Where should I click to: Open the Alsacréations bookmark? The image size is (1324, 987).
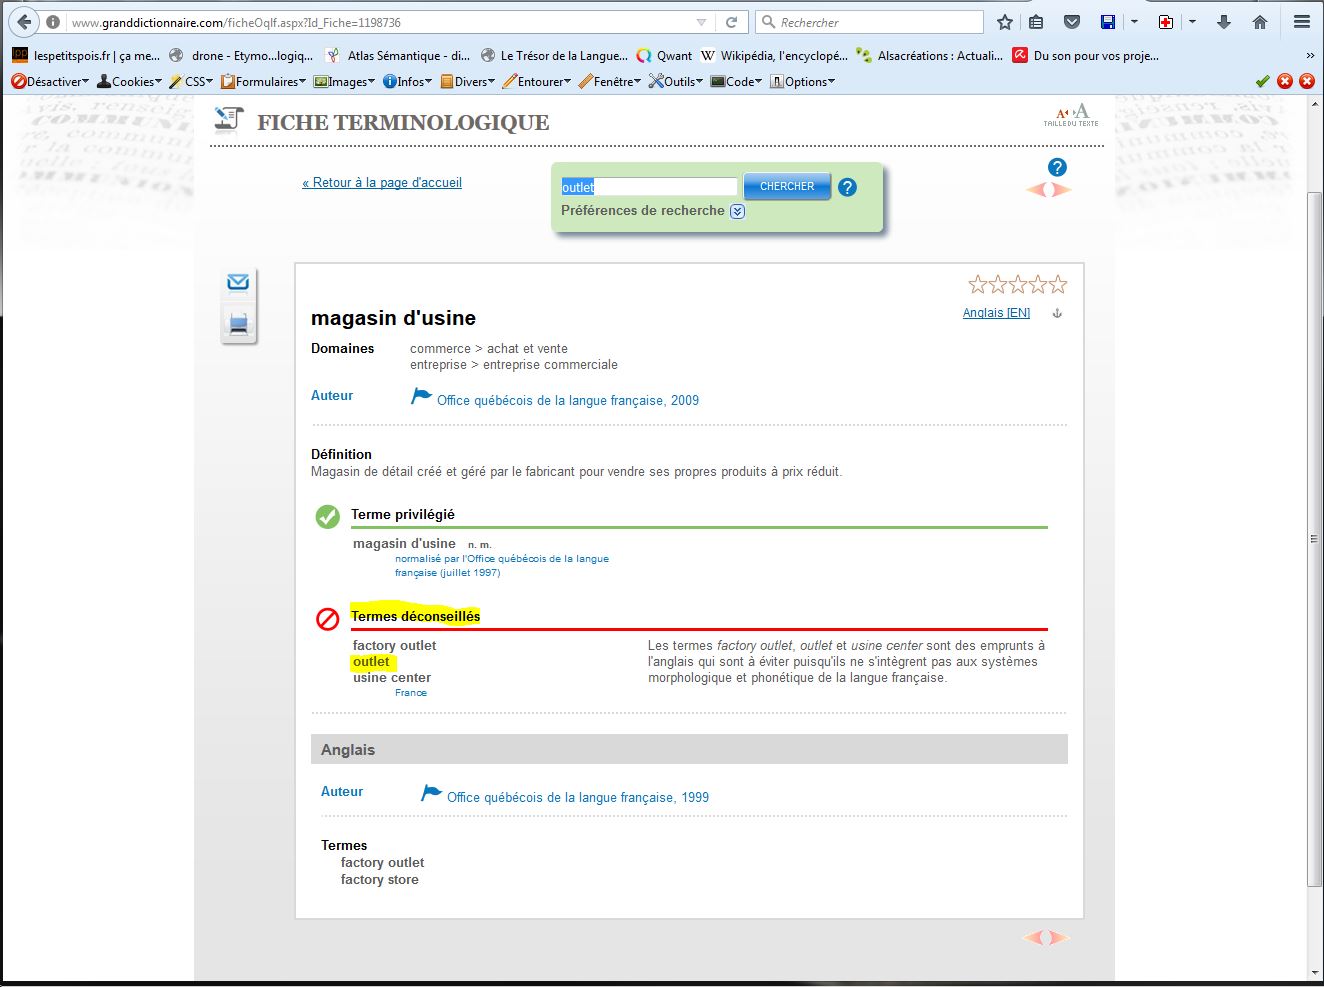tap(930, 56)
